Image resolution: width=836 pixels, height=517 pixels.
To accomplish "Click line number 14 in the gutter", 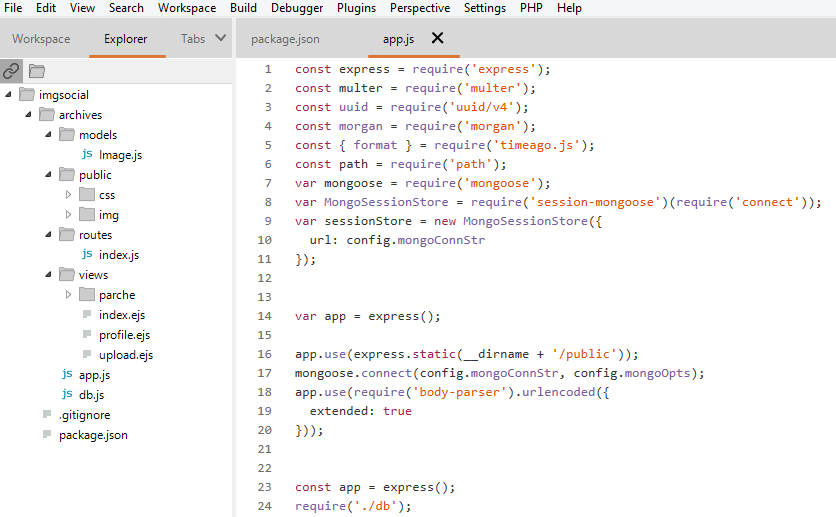I will pyautogui.click(x=264, y=316).
